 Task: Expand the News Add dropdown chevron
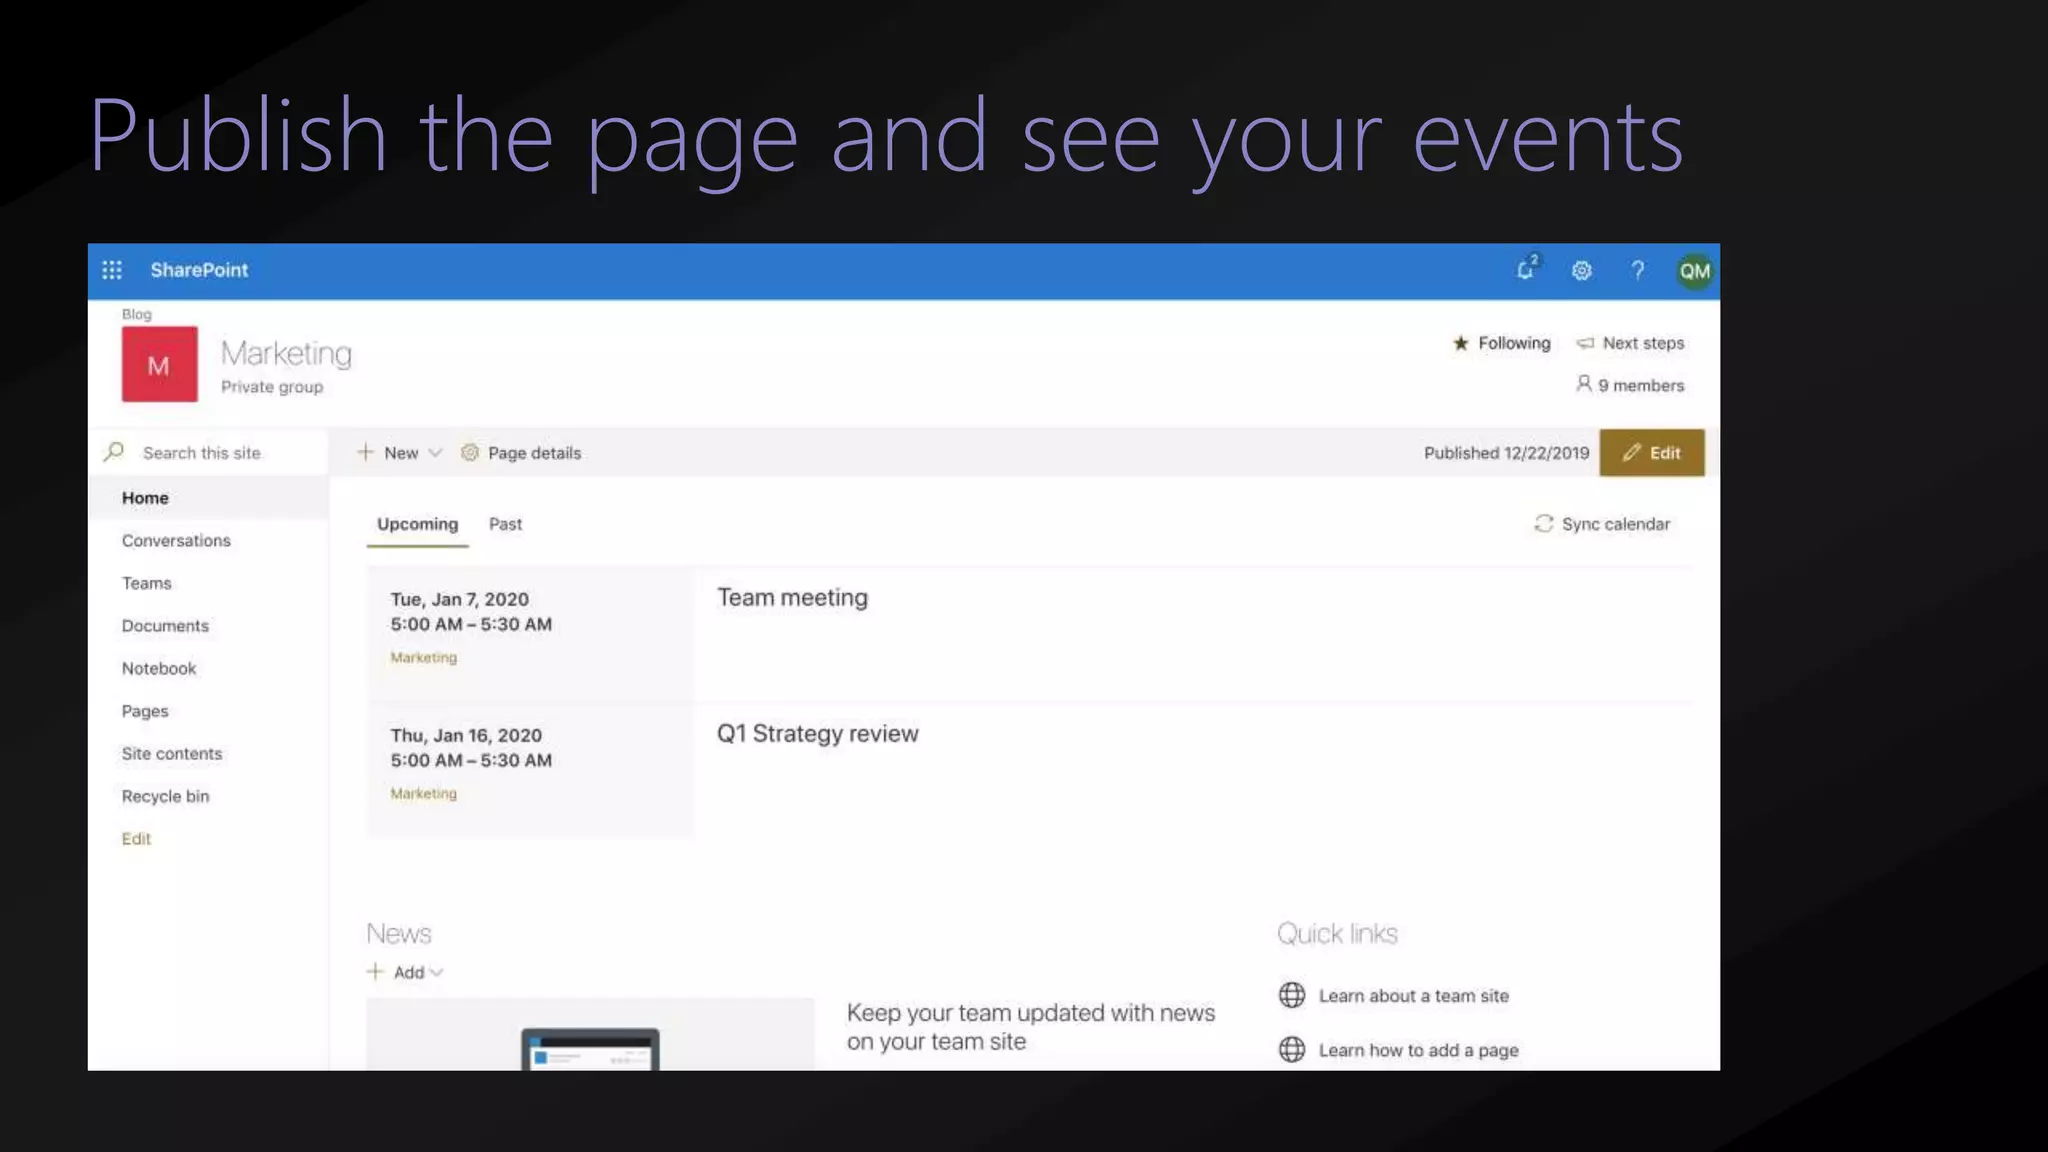[x=437, y=972]
